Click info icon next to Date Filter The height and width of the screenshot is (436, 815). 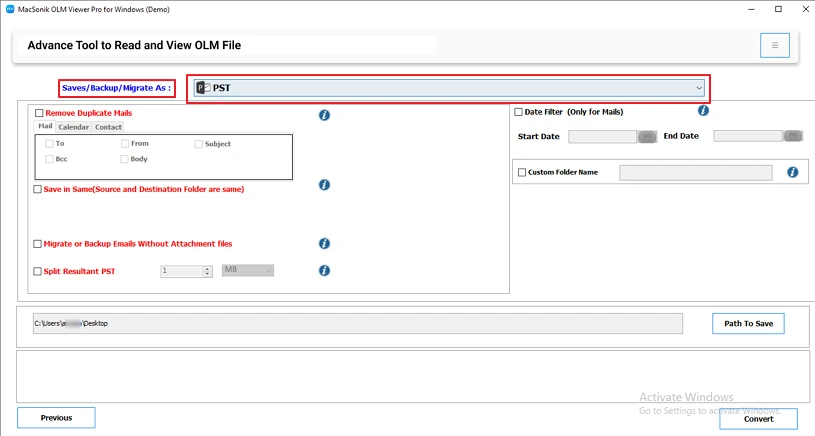703,110
